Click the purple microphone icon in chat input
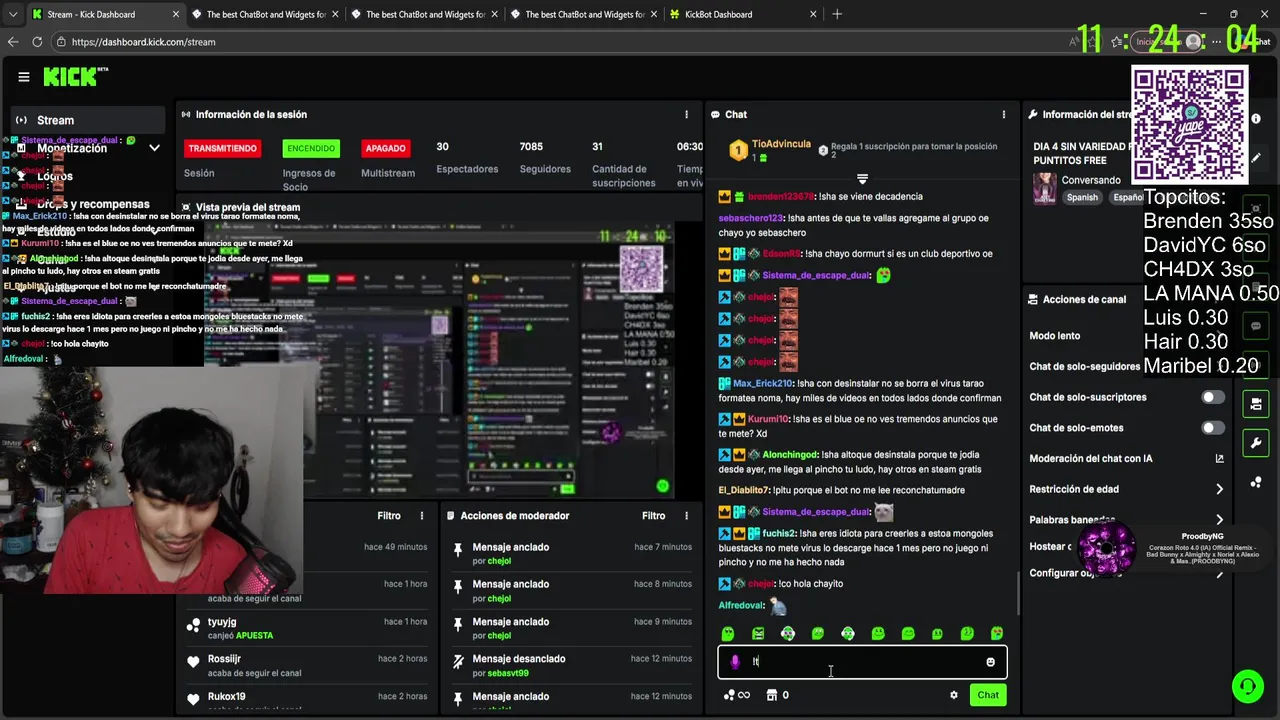 click(x=735, y=662)
